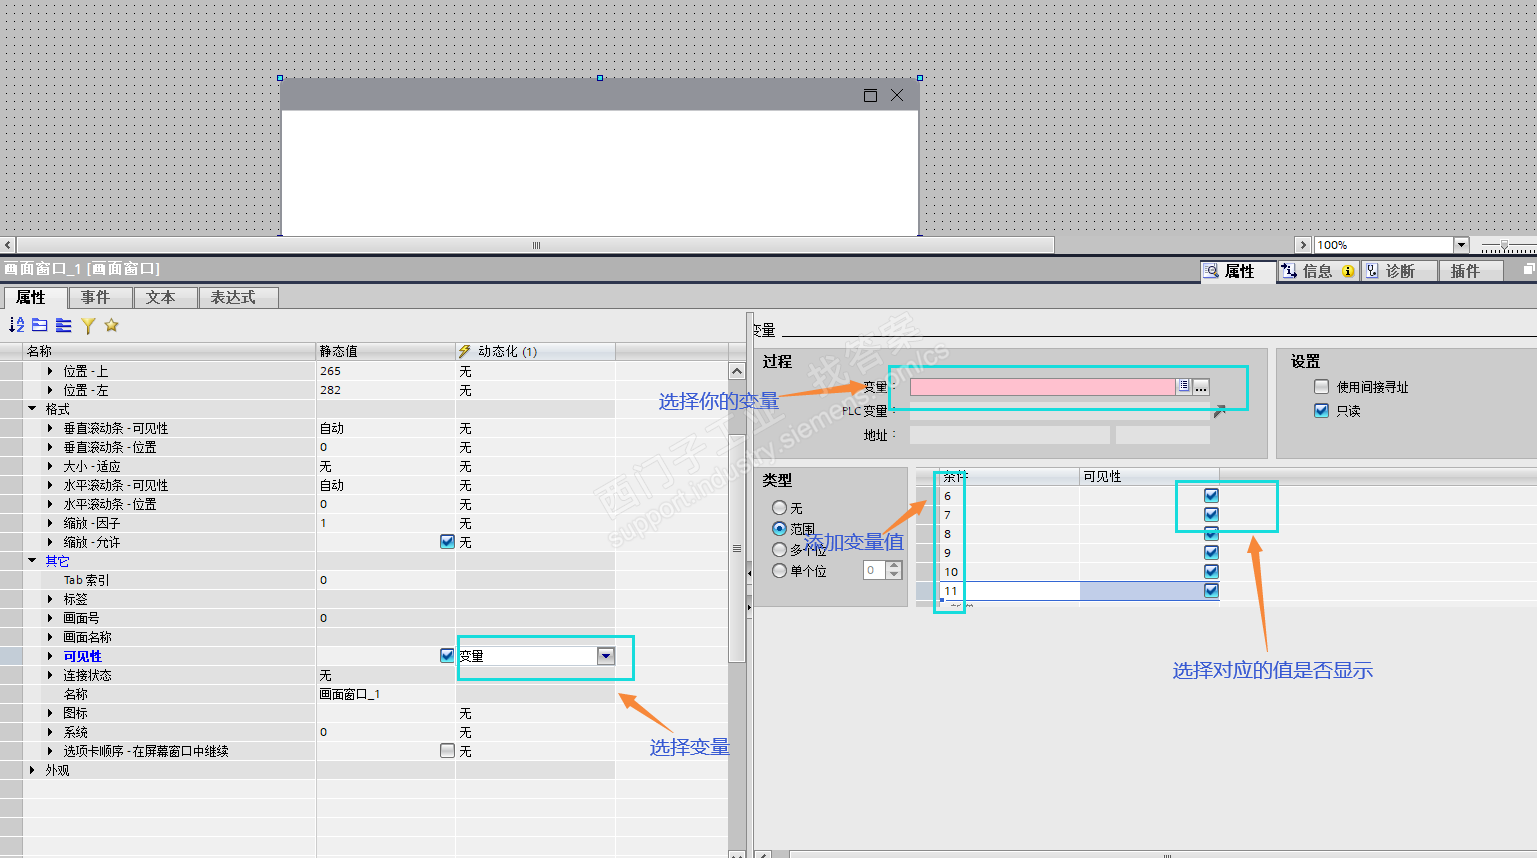Image resolution: width=1537 pixels, height=858 pixels.
Task: Click the X icon on the screen window object
Action: click(897, 95)
